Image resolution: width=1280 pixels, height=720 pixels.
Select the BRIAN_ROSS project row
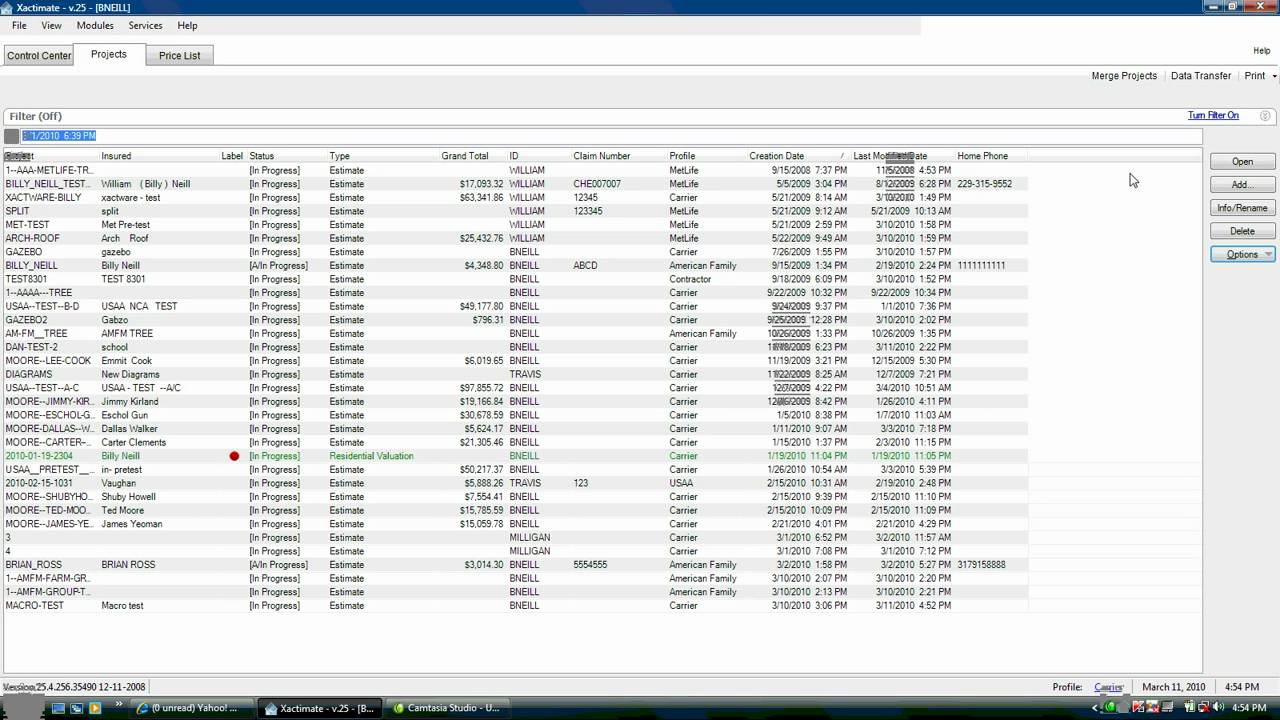click(x=516, y=565)
